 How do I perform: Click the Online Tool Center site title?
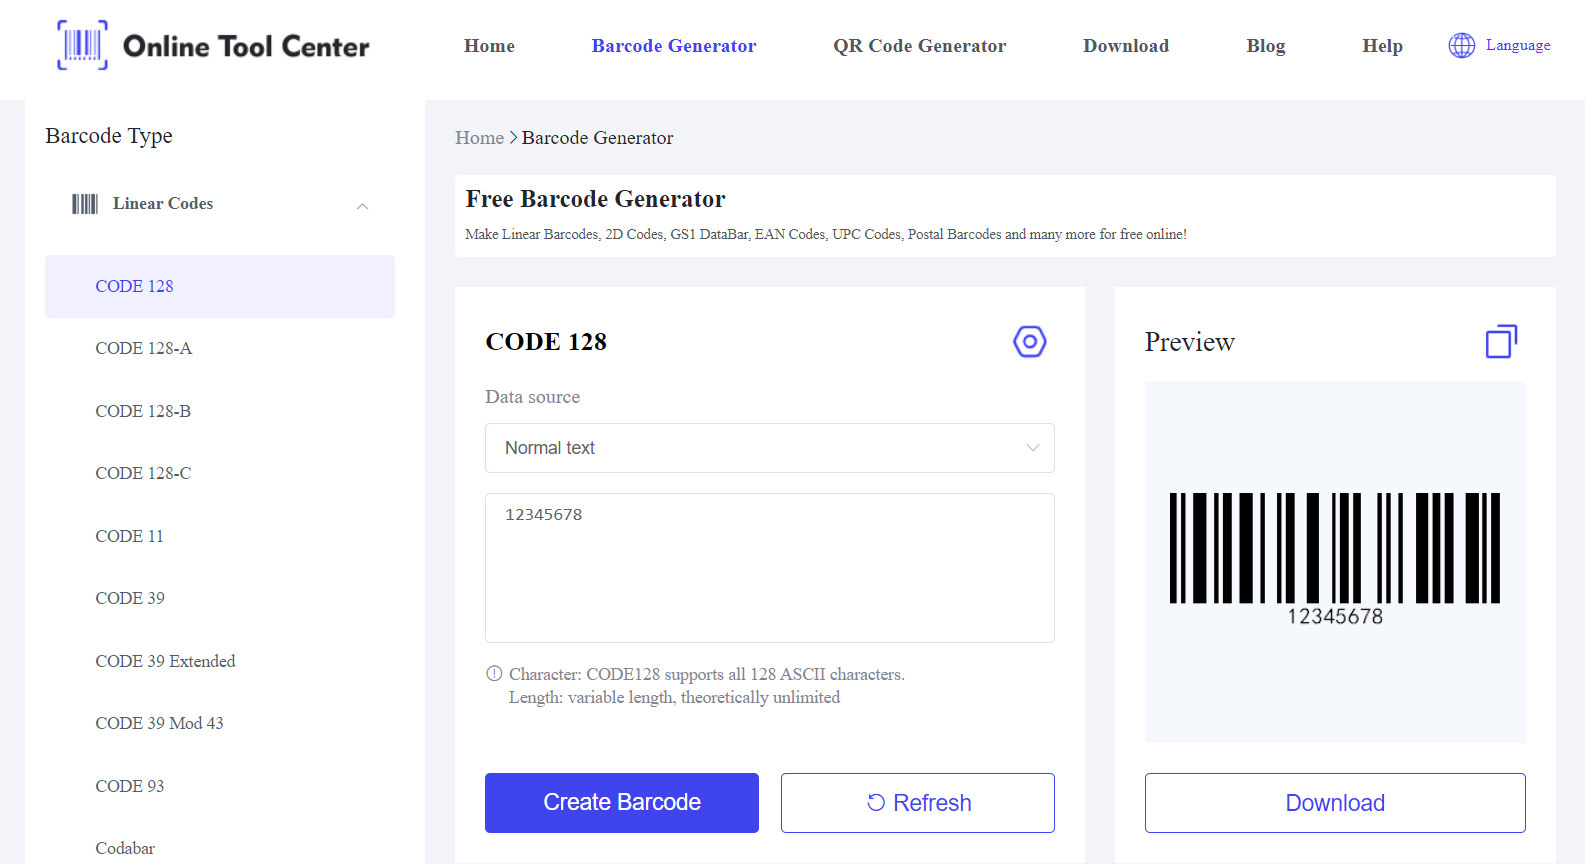click(x=246, y=46)
